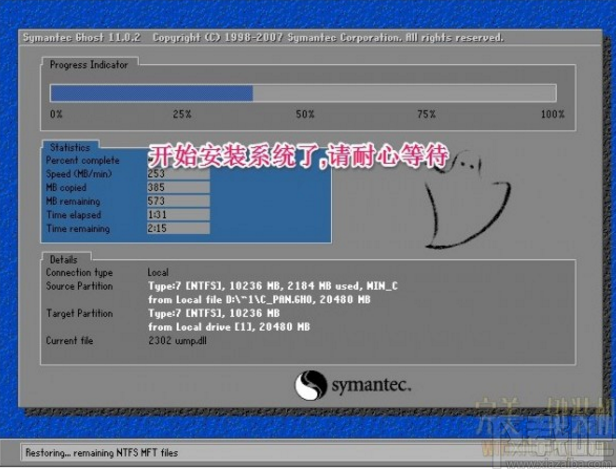Click the 'MB remaining' label
616x469 pixels.
73,201
